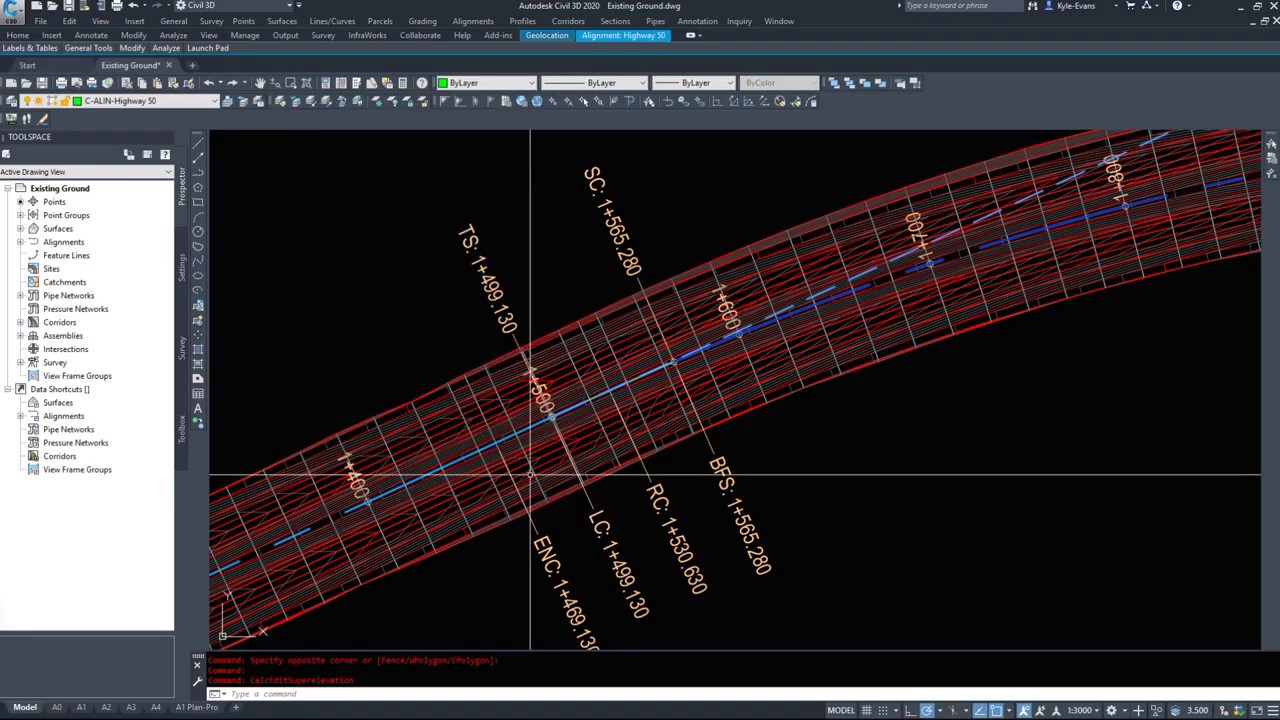This screenshot has height=720, width=1280.
Task: Click the Plot printer icon in title bar
Action: [117, 6]
